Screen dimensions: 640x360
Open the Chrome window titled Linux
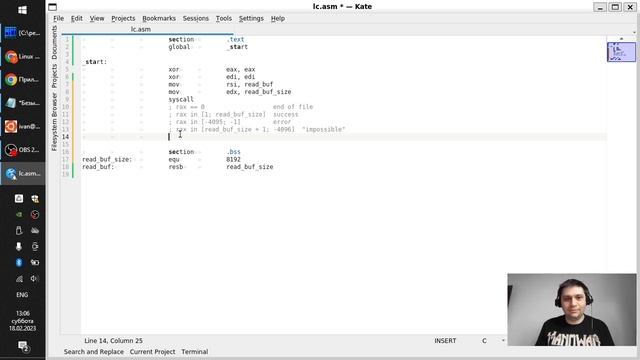[22, 56]
